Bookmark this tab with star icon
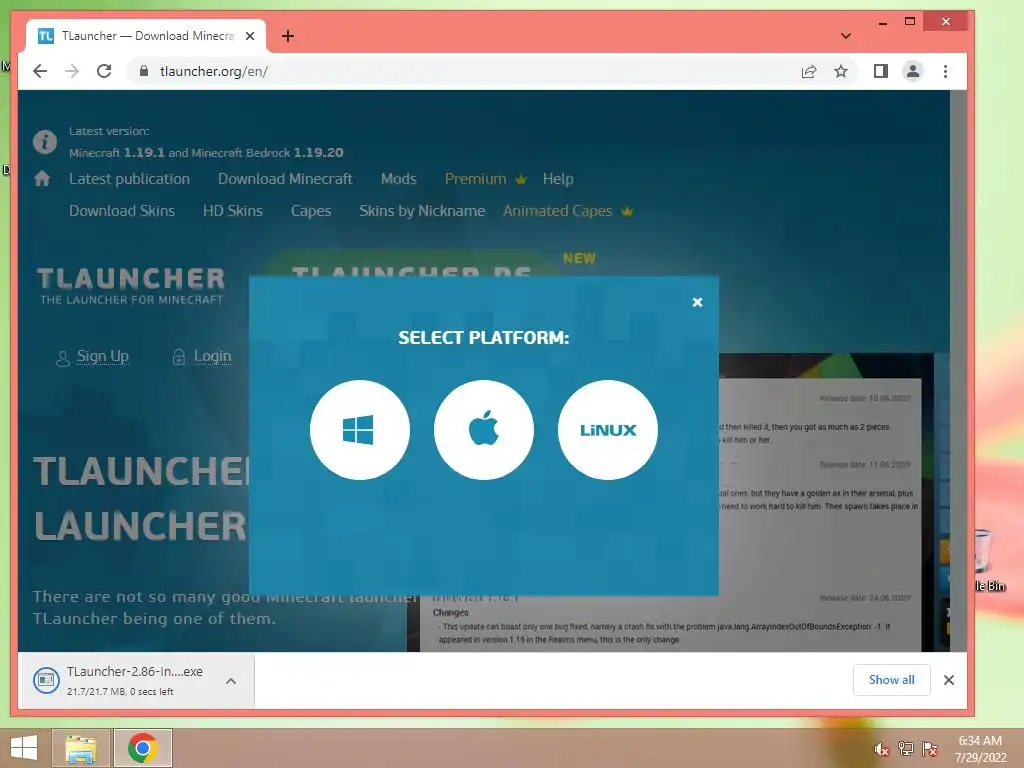 coord(840,71)
